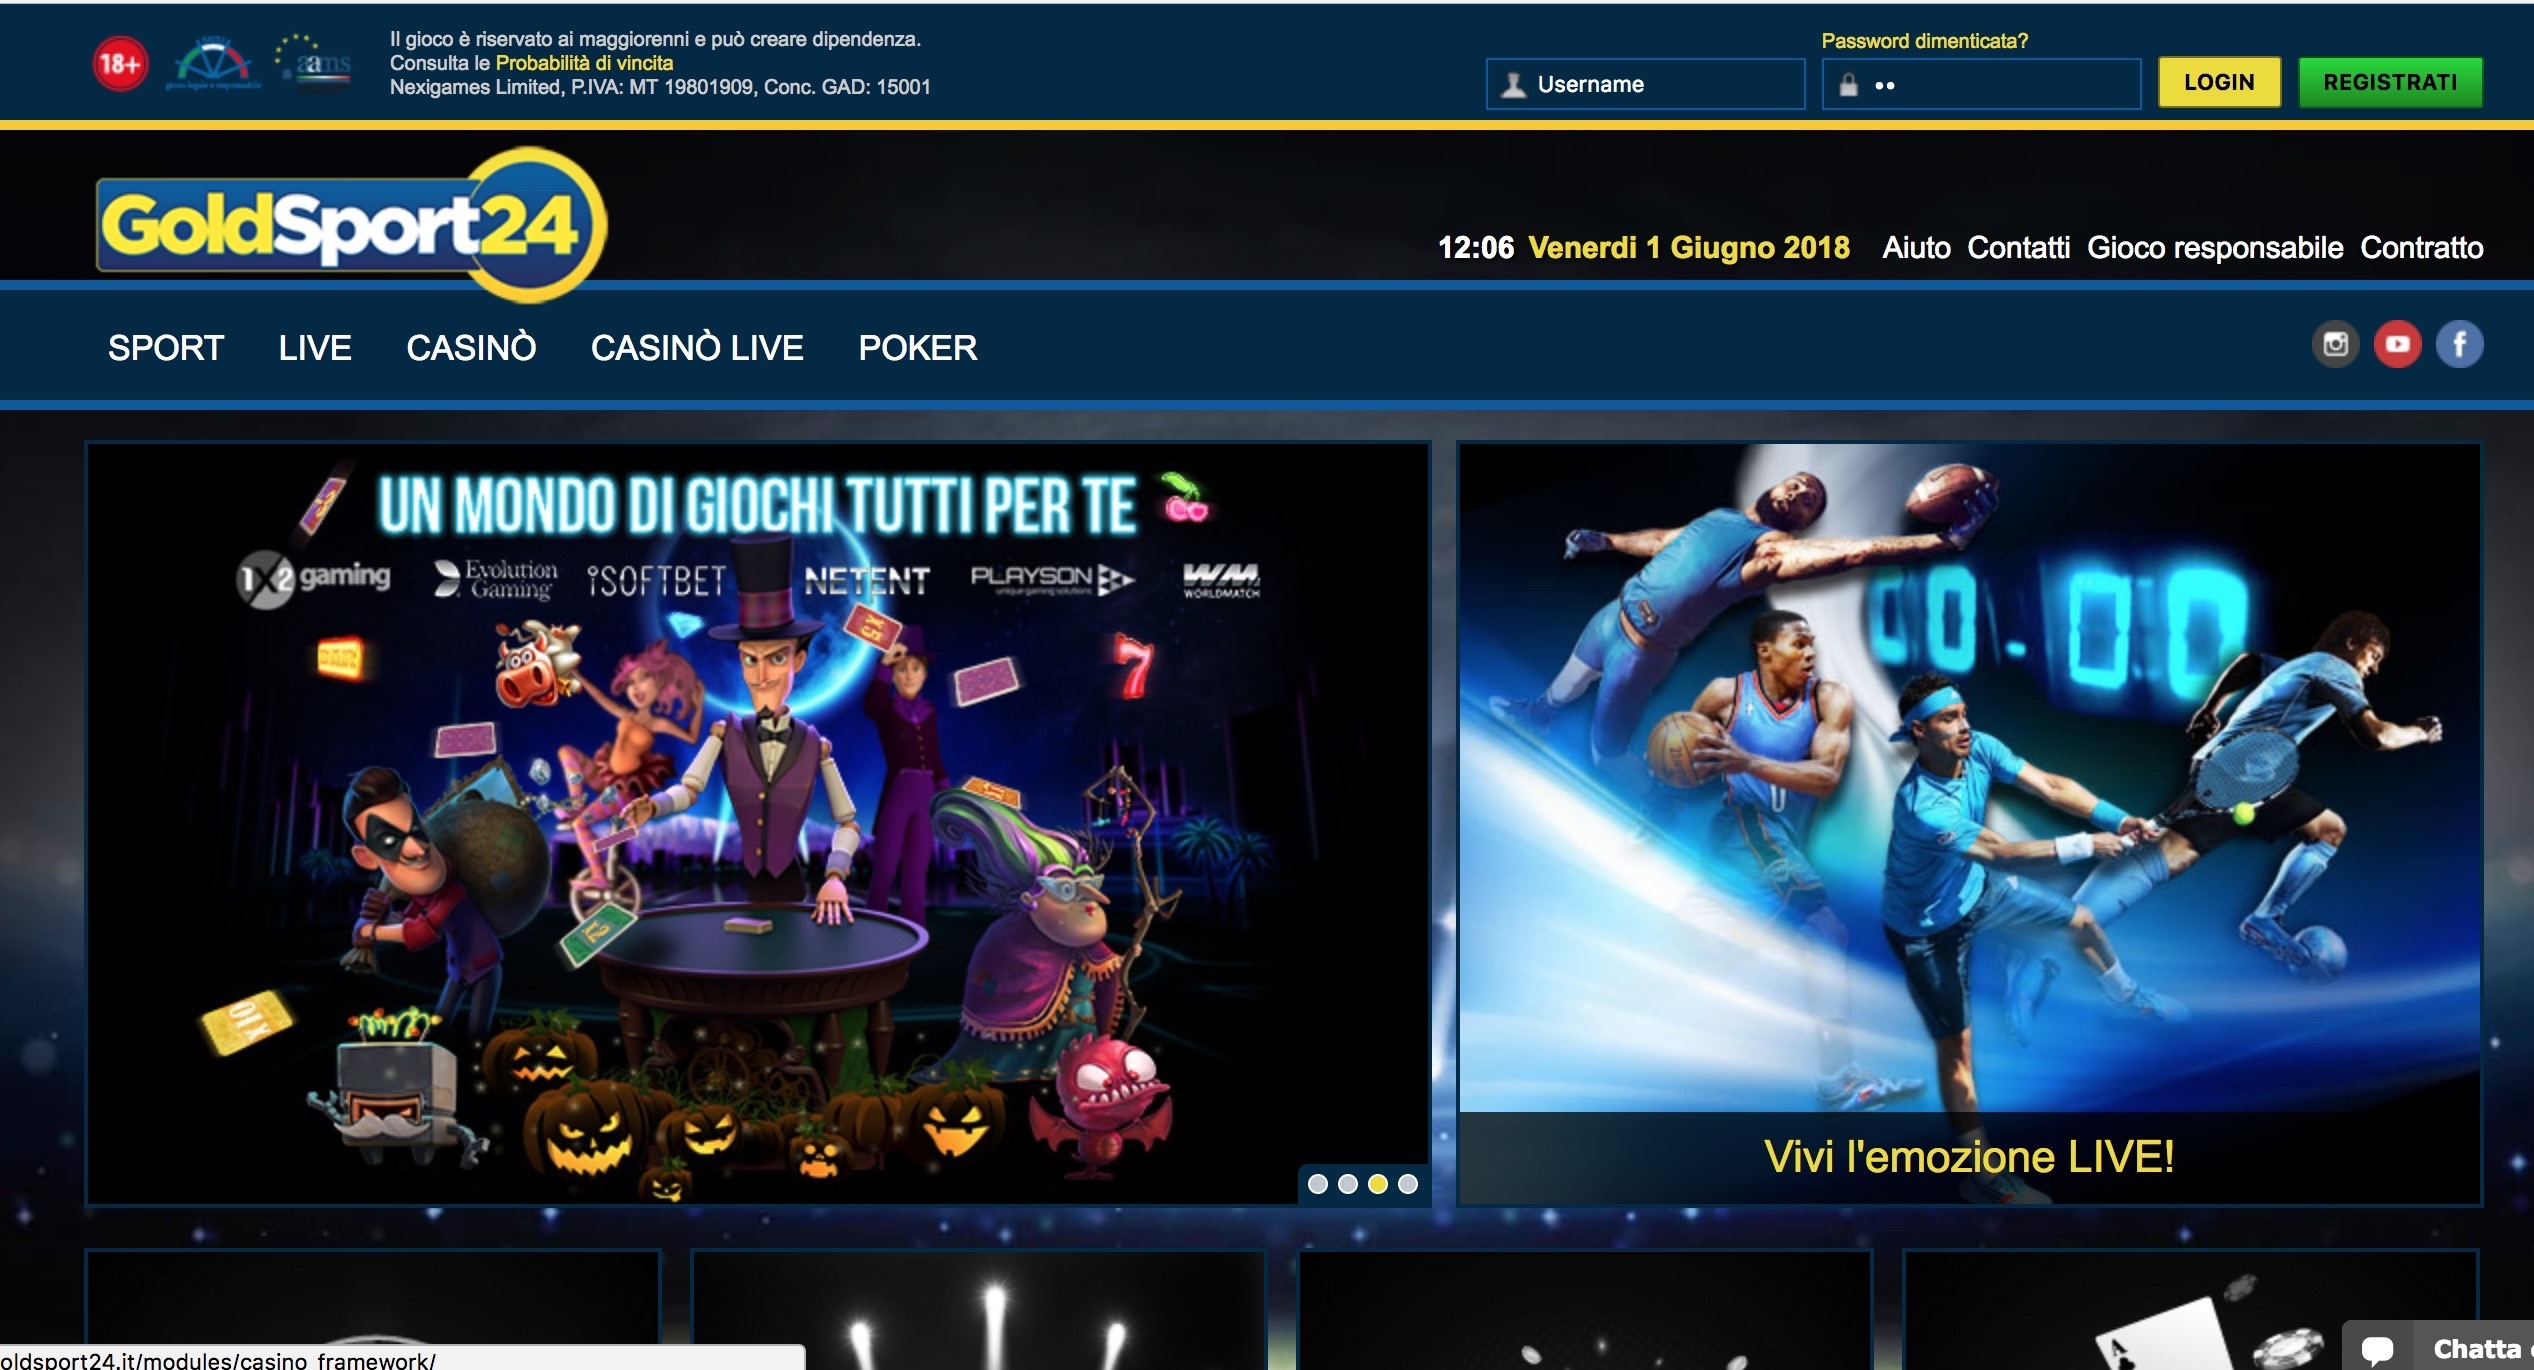
Task: Go to the CASINÒ menu item
Action: coord(471,348)
